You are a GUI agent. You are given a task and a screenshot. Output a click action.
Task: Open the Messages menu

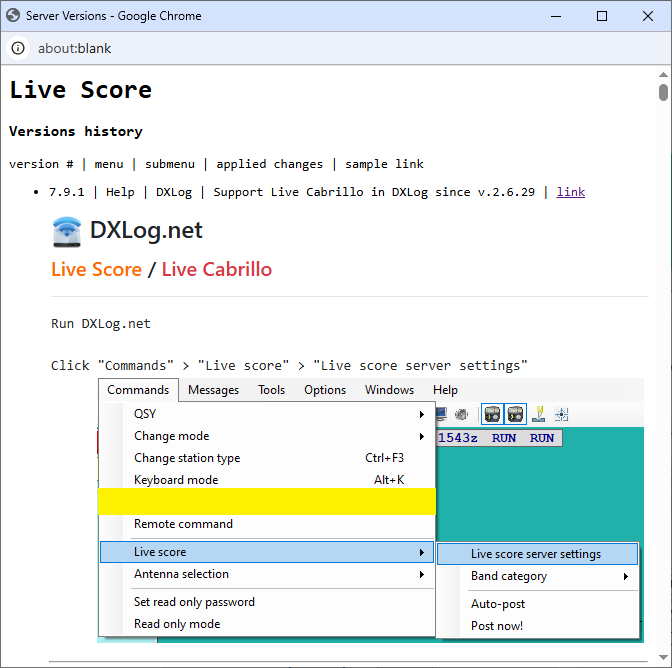(213, 390)
